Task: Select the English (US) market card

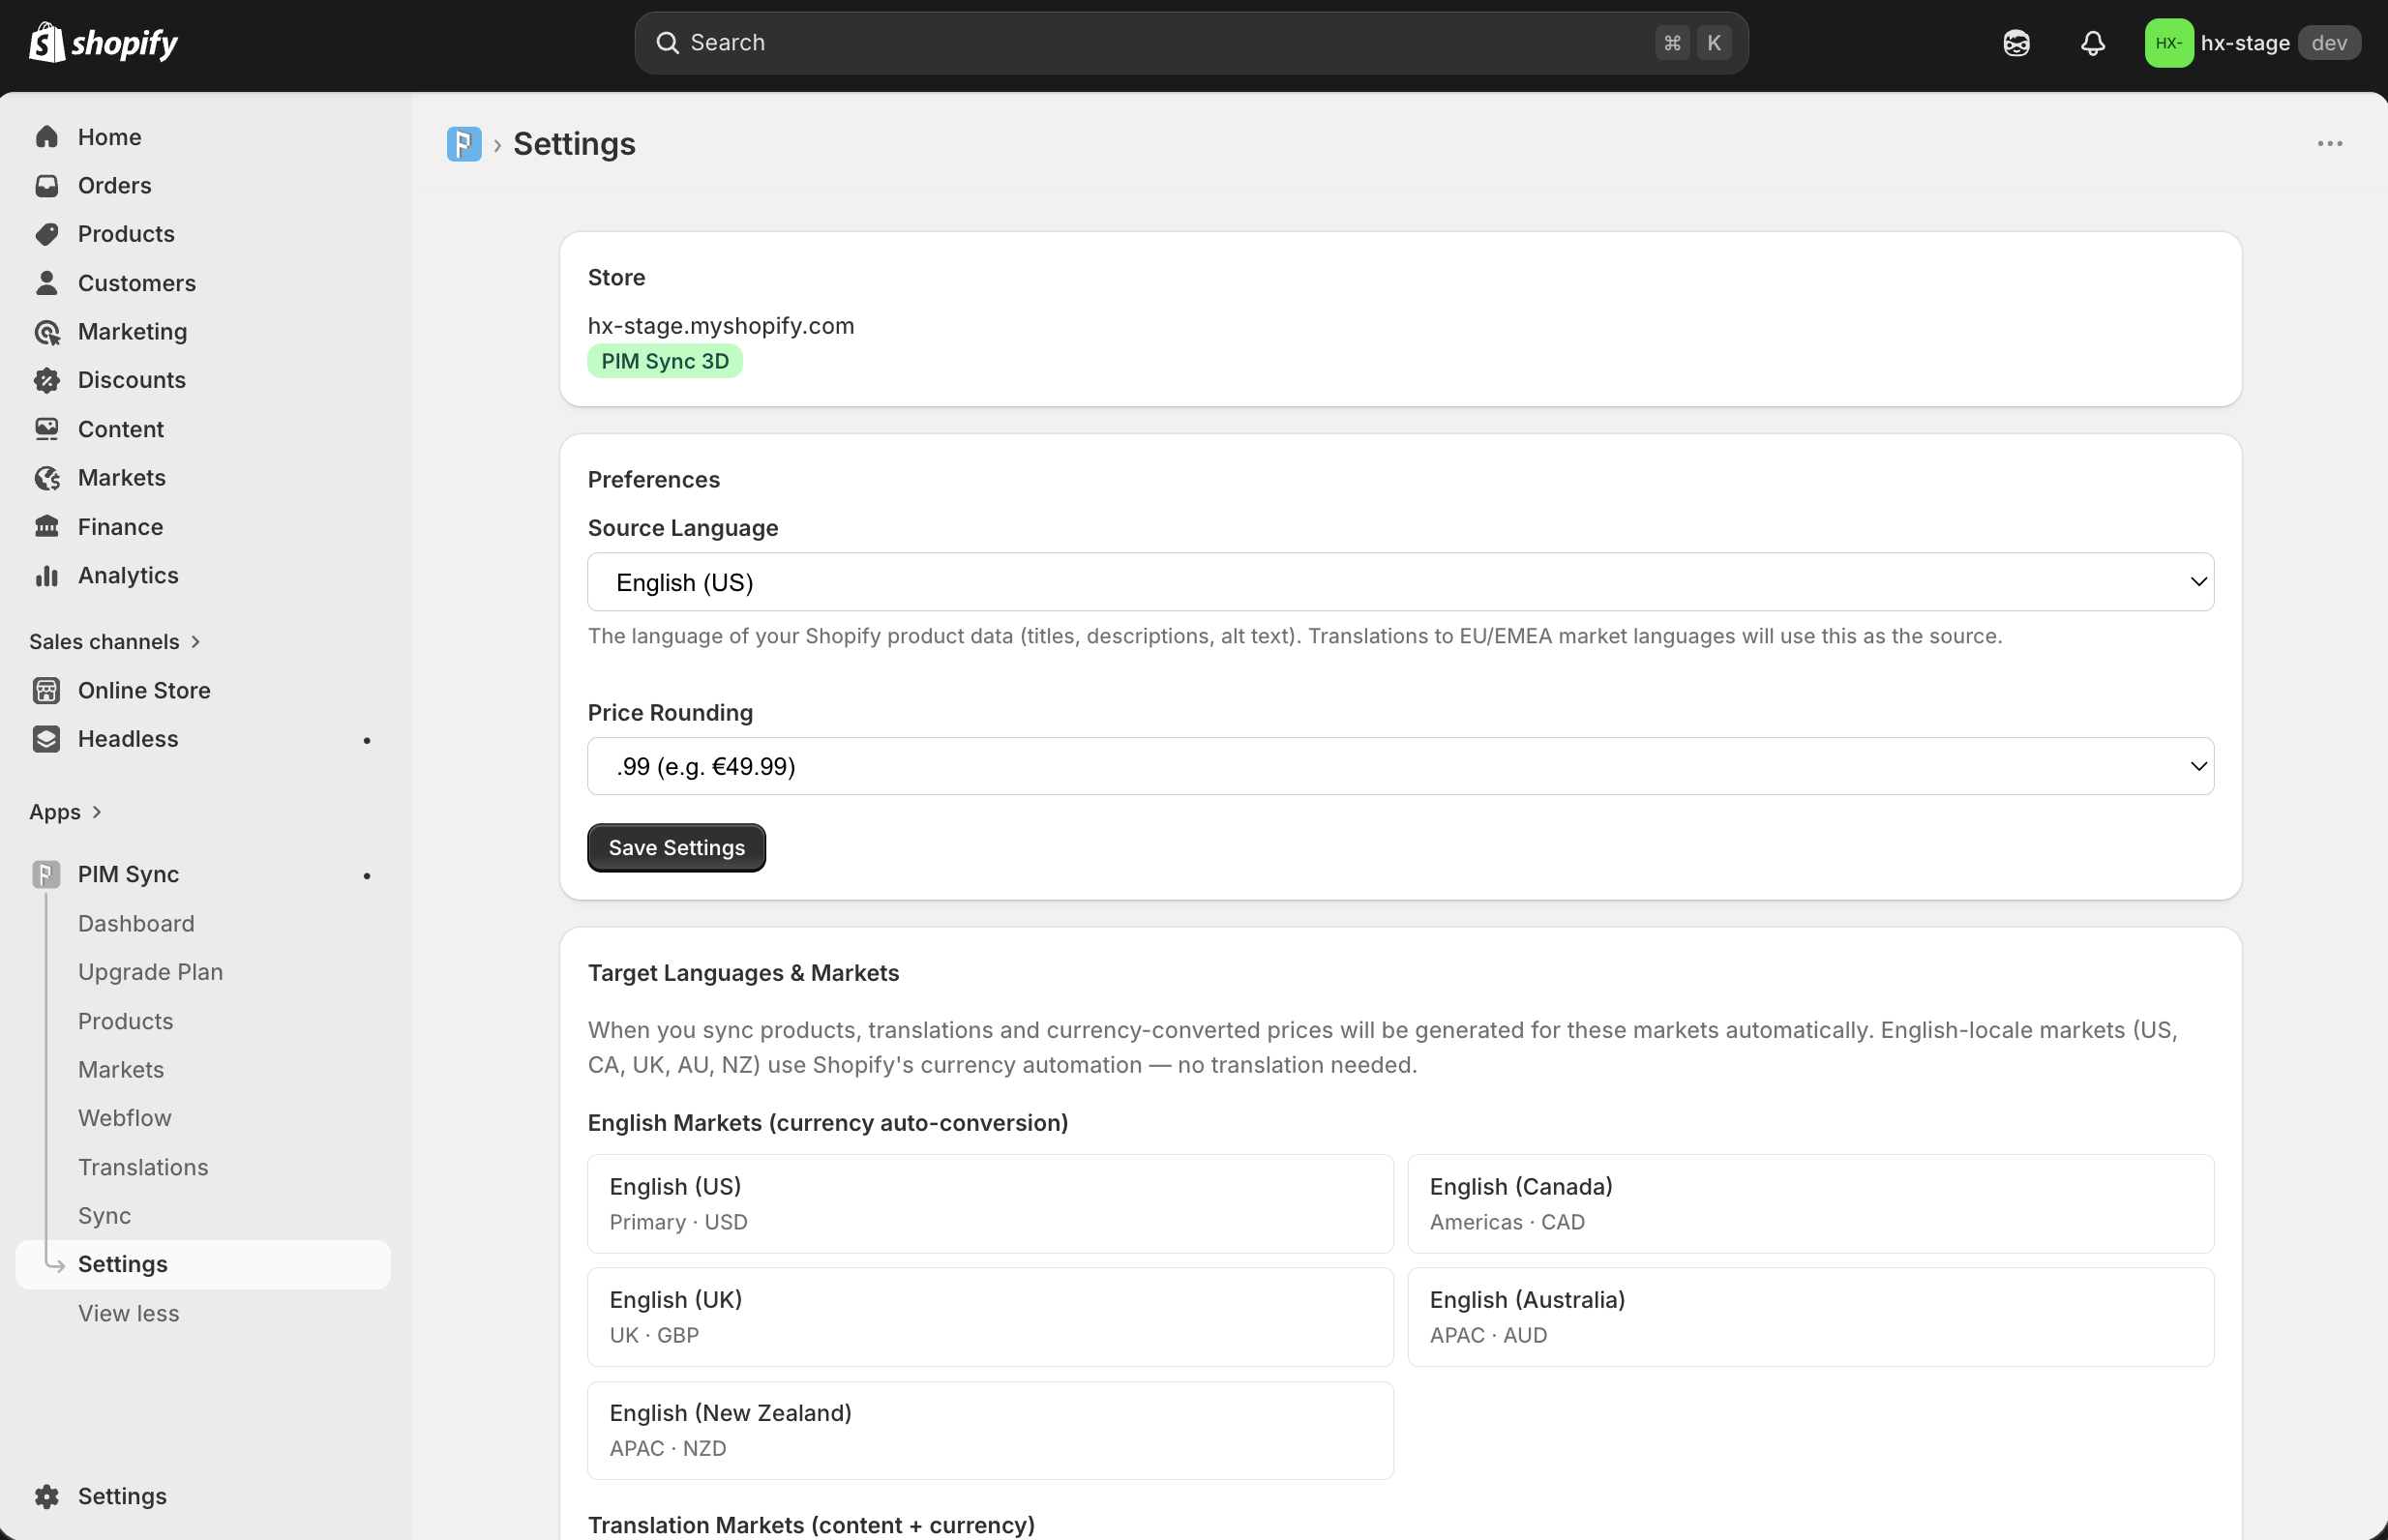Action: click(x=990, y=1204)
